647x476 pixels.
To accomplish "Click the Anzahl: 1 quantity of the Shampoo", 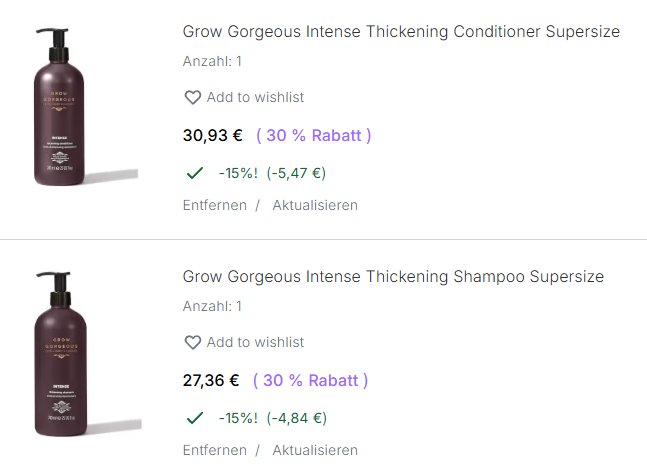I will tap(212, 307).
